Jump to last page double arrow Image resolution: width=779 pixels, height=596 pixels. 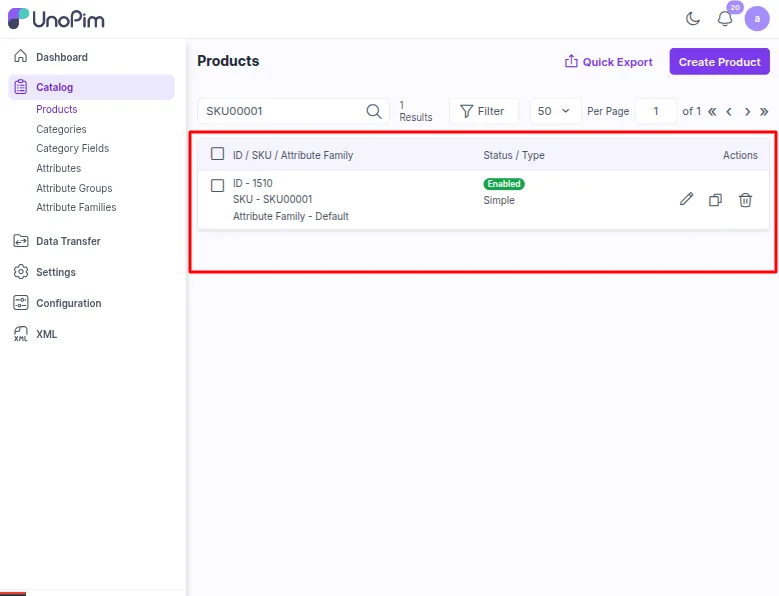tap(764, 111)
